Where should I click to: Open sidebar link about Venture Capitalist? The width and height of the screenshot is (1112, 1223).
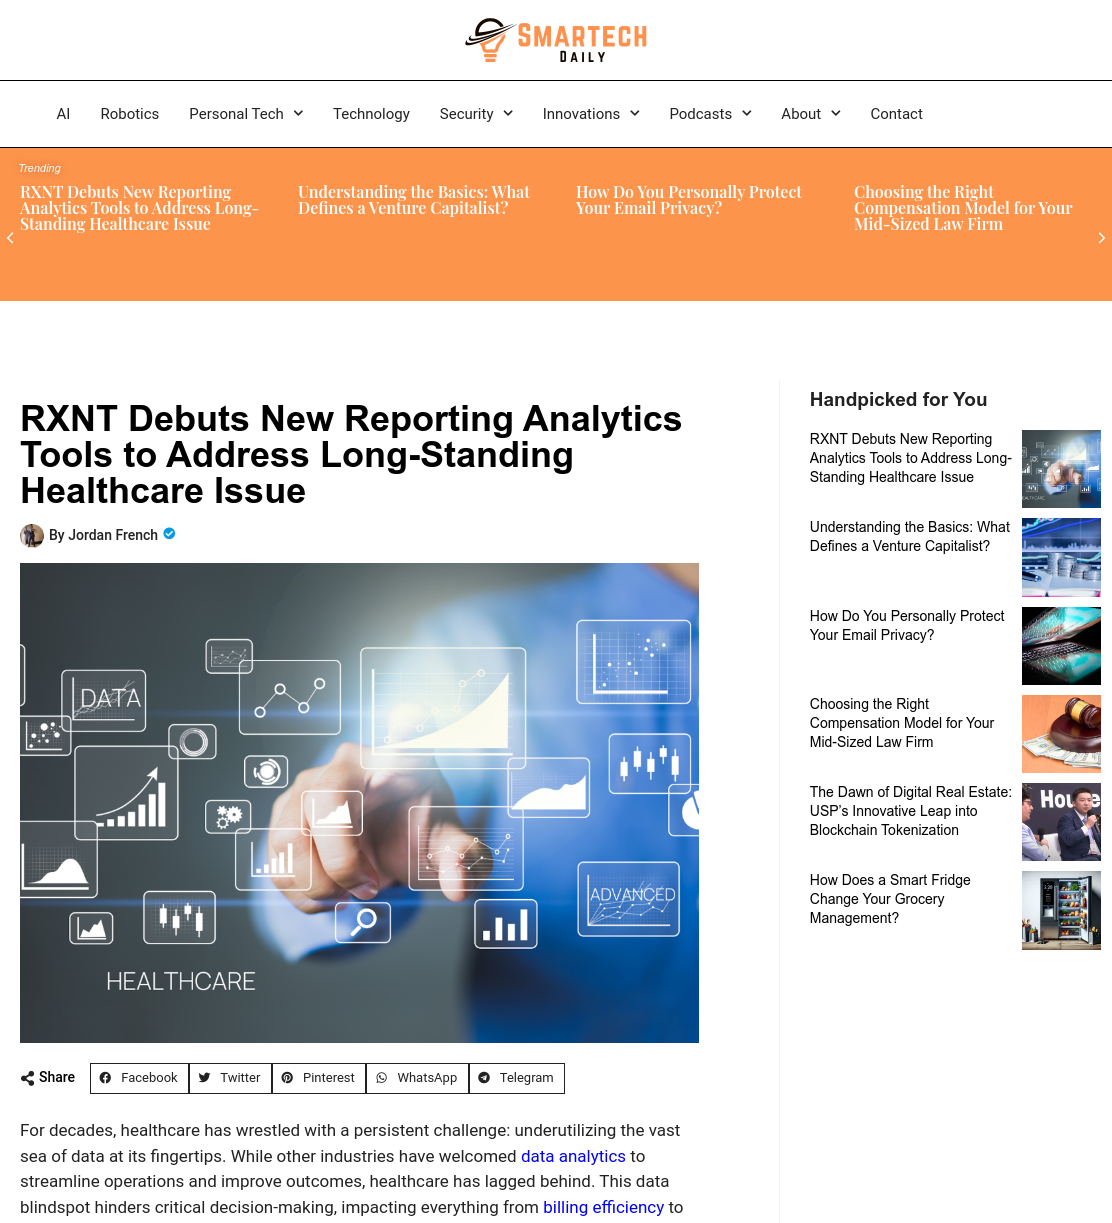click(910, 536)
